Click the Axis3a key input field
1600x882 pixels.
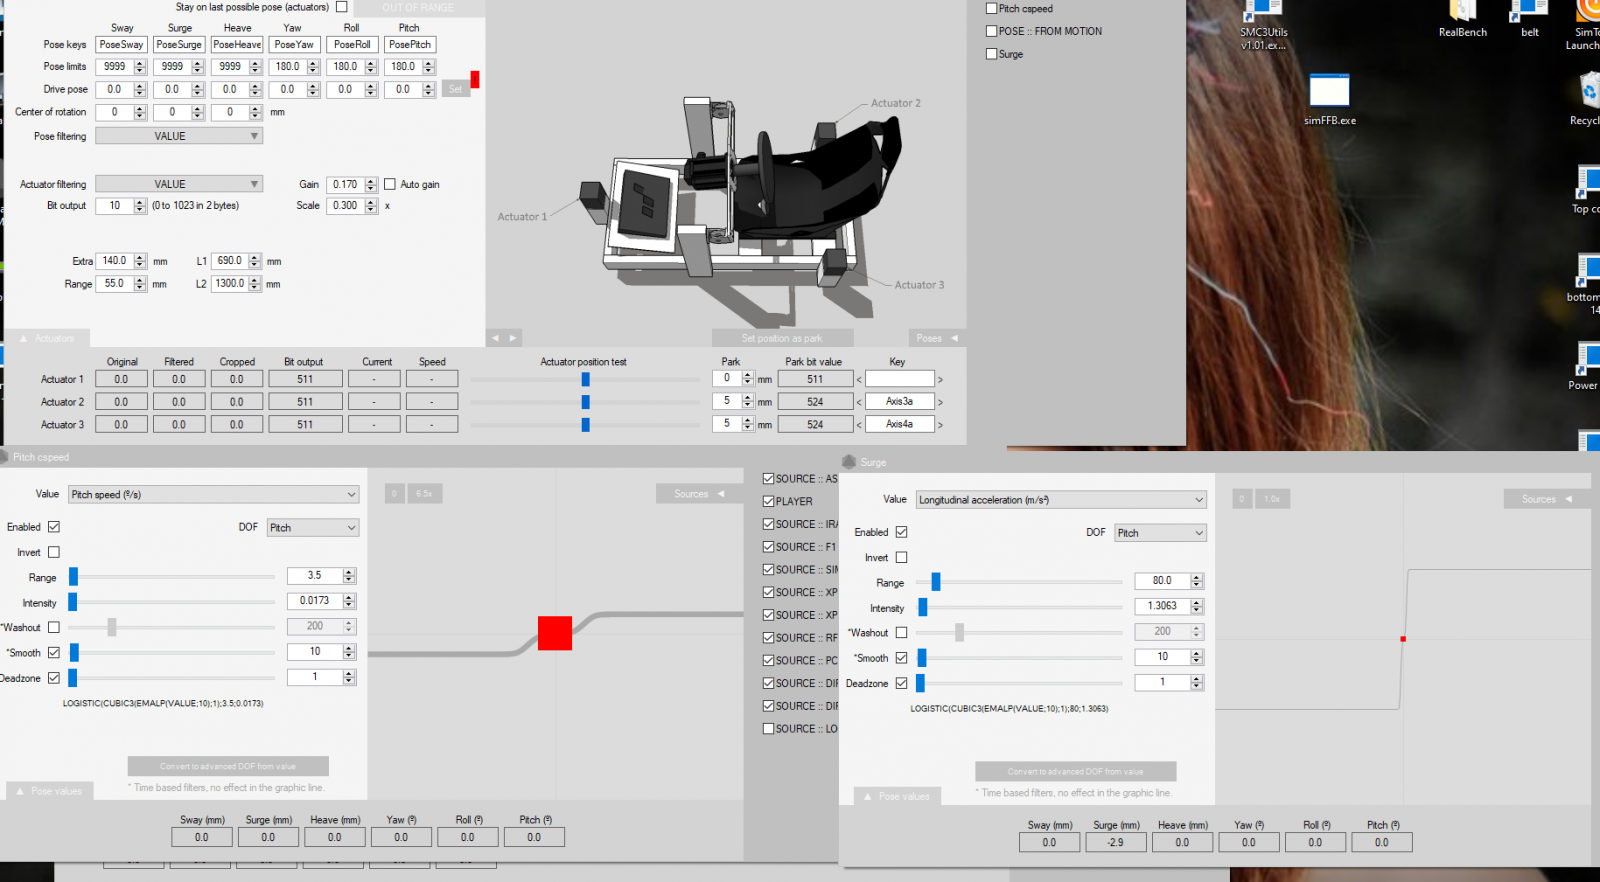tap(899, 401)
